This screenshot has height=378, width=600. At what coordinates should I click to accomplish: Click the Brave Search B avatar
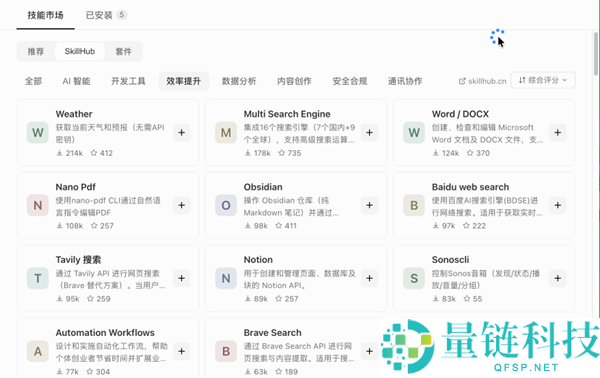tap(226, 351)
